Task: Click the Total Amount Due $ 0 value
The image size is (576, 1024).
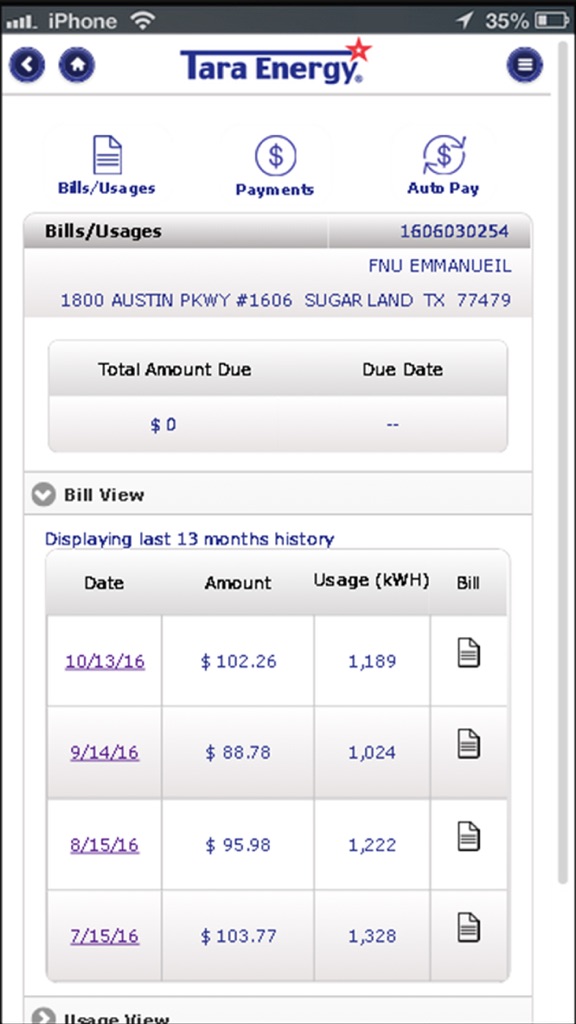Action: coord(163,425)
